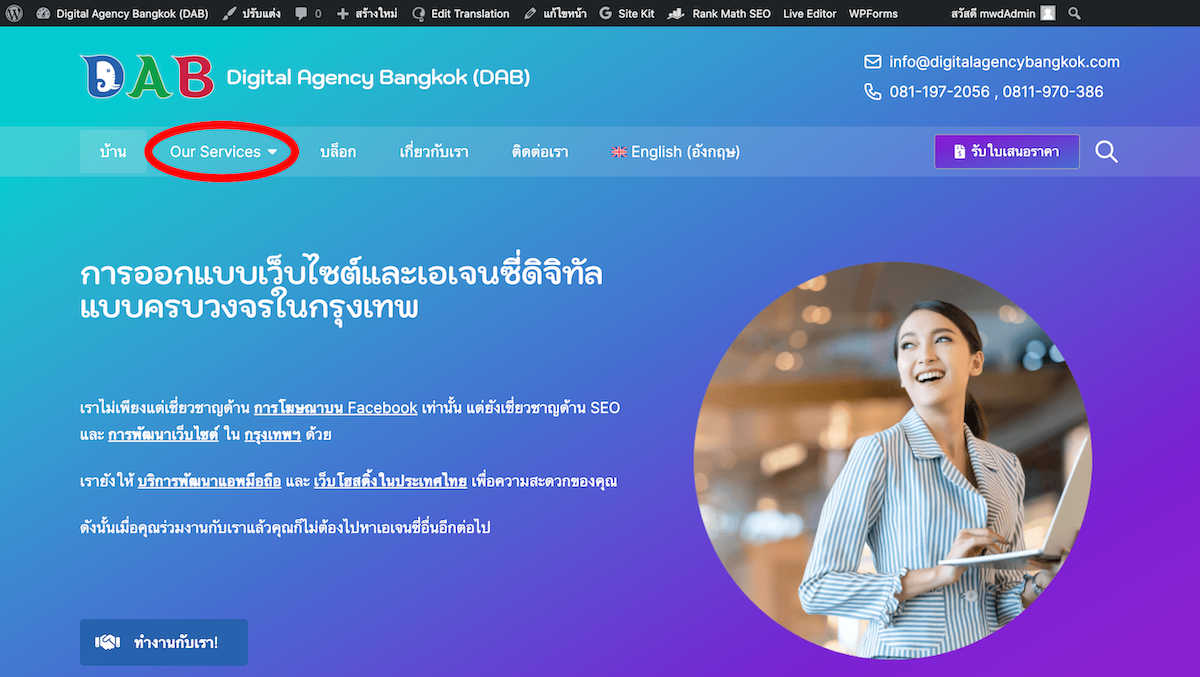Open the comments bubble icon in admin bar
Viewport: 1200px width, 677px height.
click(x=301, y=14)
